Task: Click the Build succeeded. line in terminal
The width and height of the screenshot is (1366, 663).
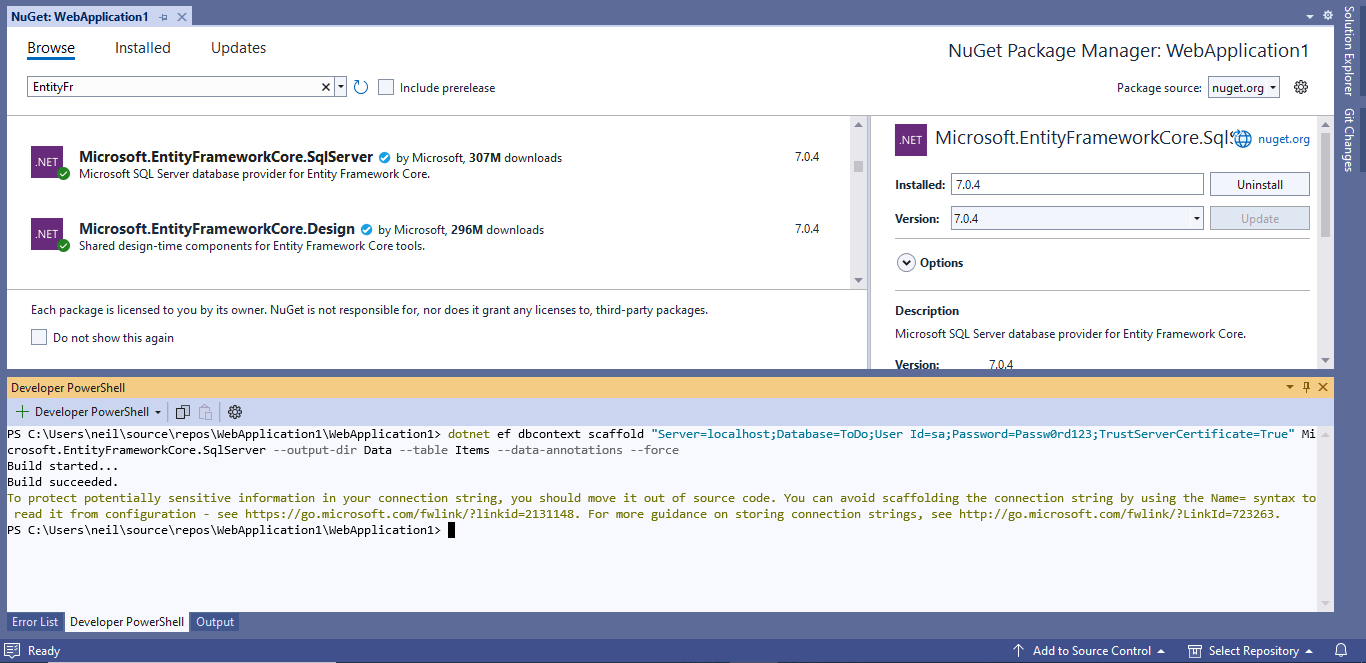Action: [x=62, y=482]
